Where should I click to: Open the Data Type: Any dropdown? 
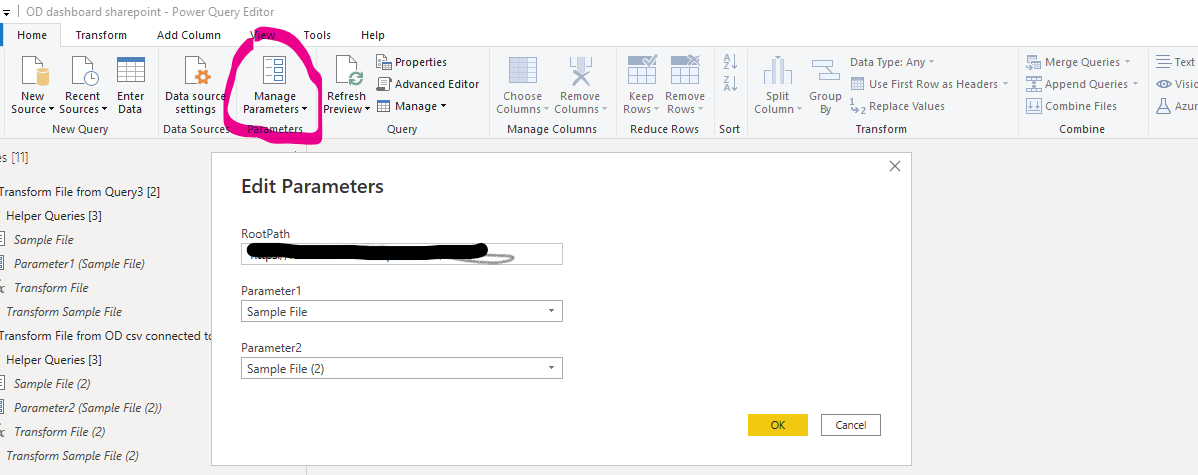pos(892,62)
